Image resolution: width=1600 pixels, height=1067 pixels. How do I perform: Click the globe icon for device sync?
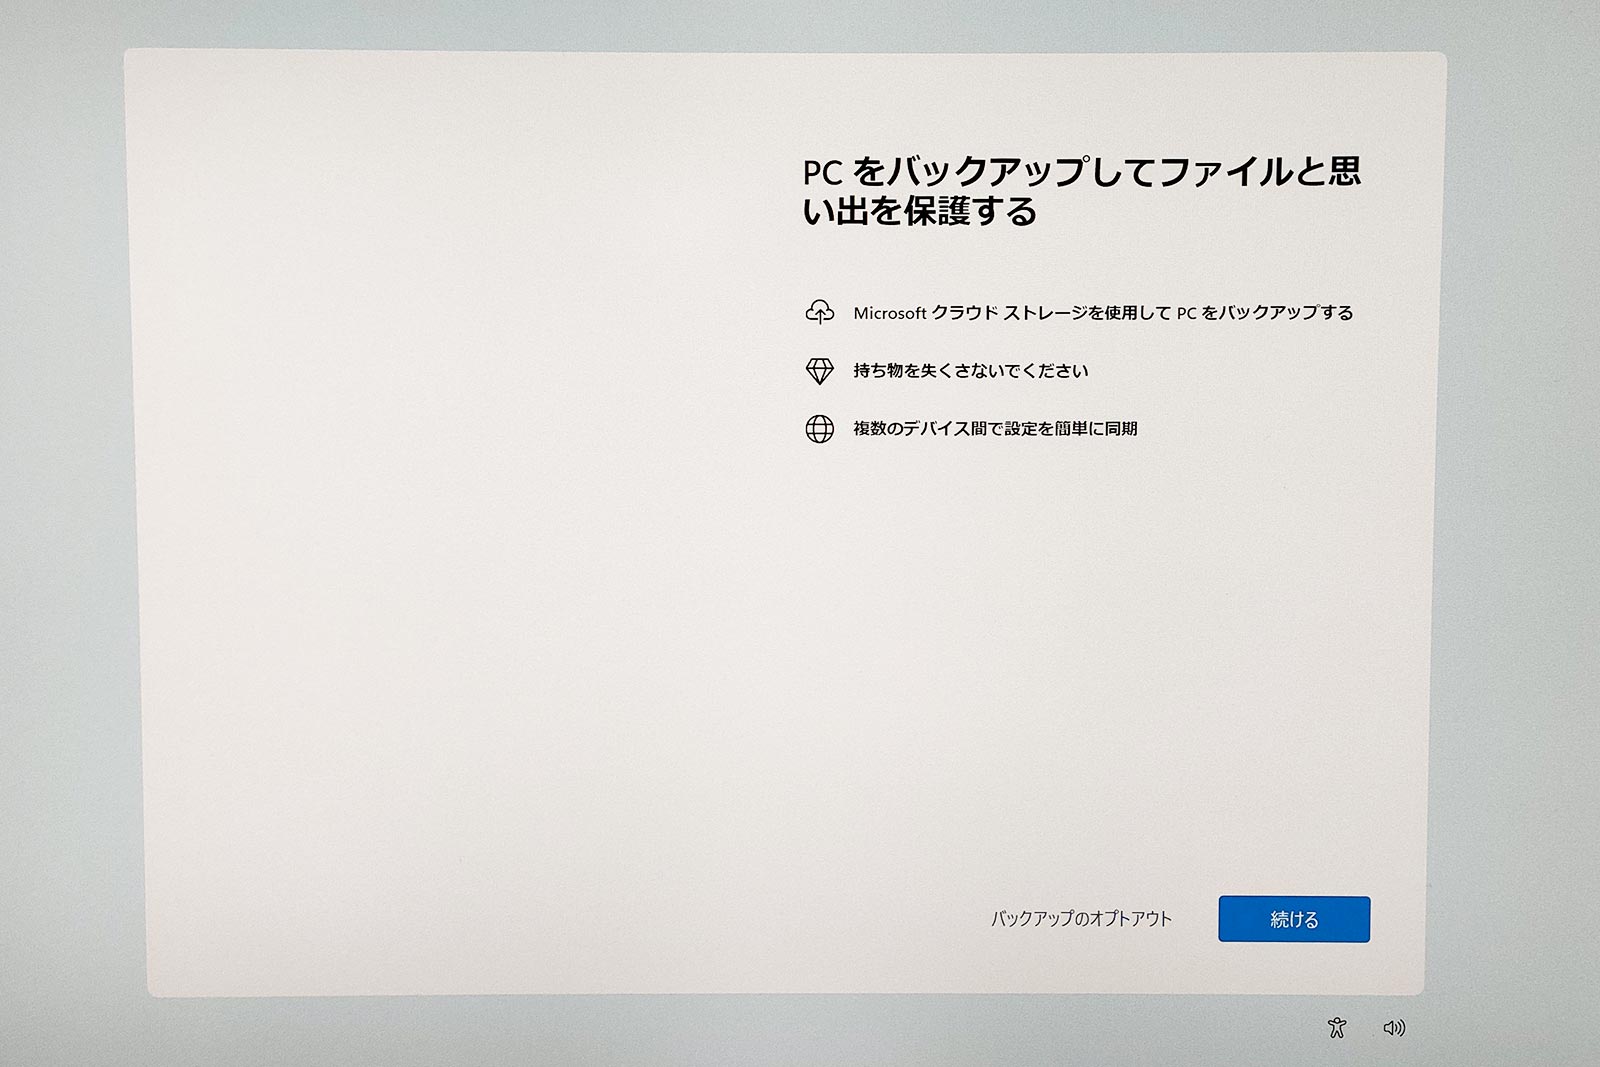click(819, 429)
